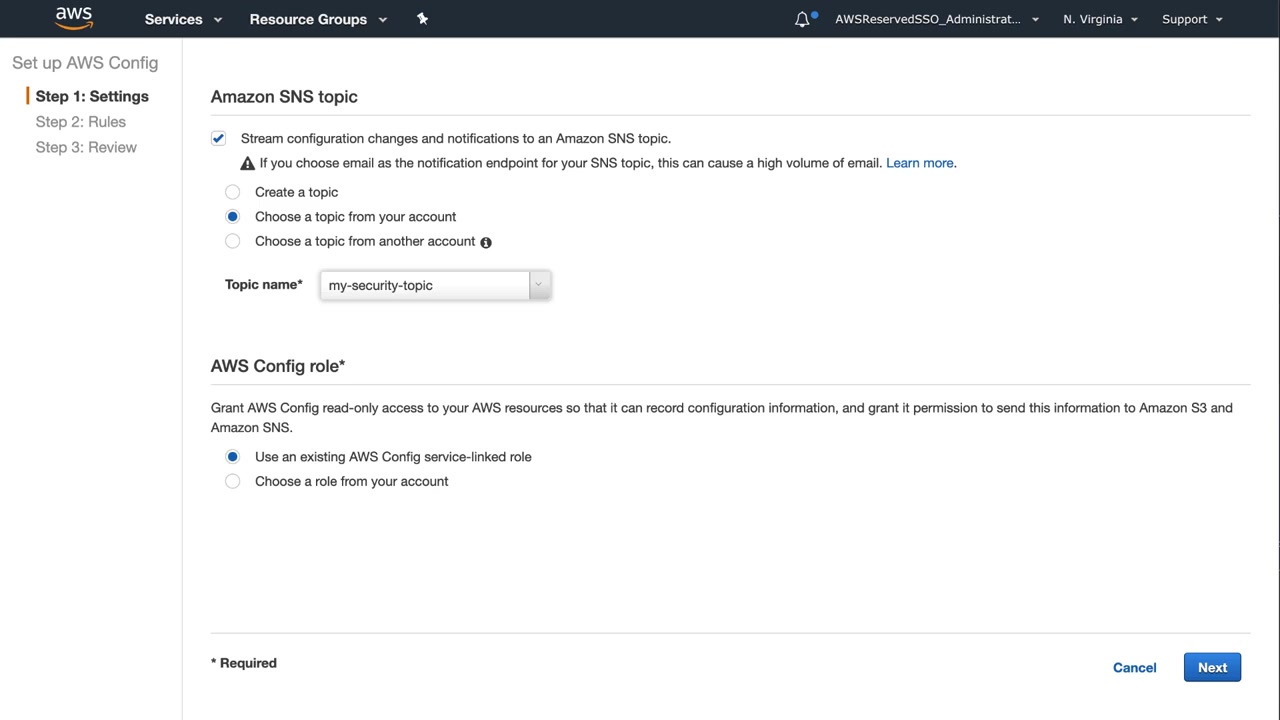Open the notifications bell icon
The height and width of the screenshot is (720, 1280).
tap(802, 19)
